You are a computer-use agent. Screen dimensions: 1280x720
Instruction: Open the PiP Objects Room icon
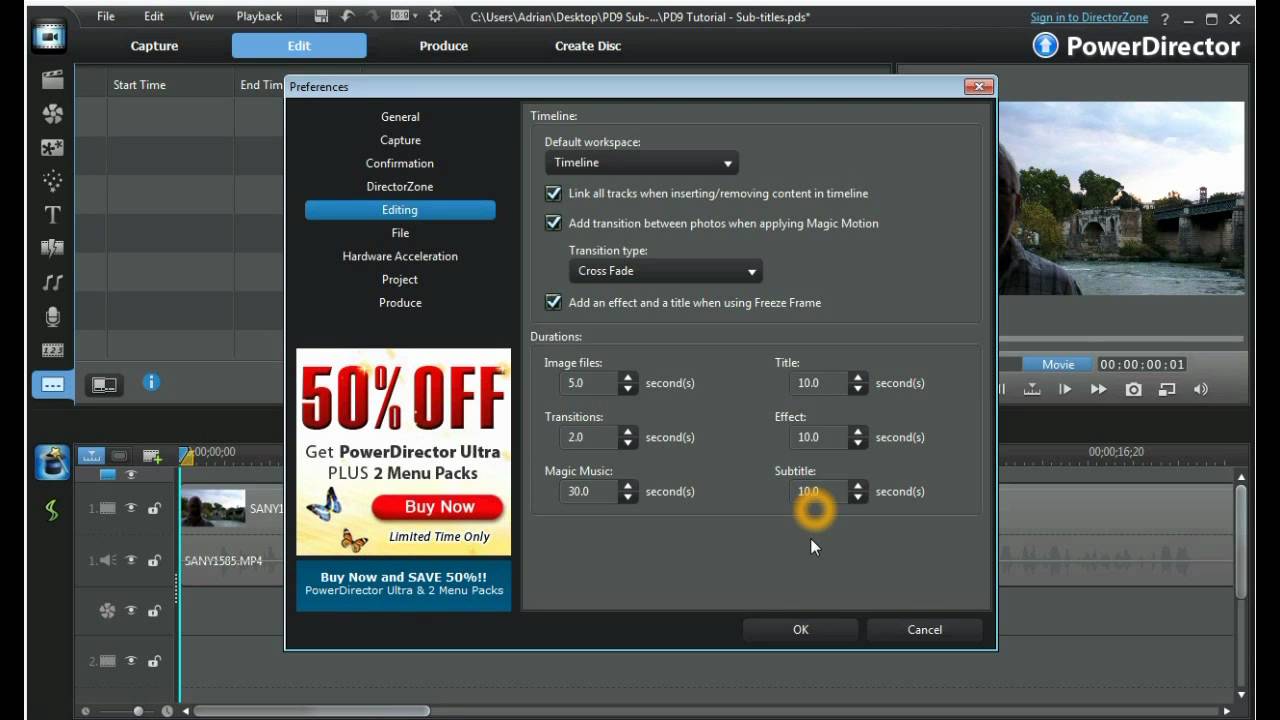point(52,147)
